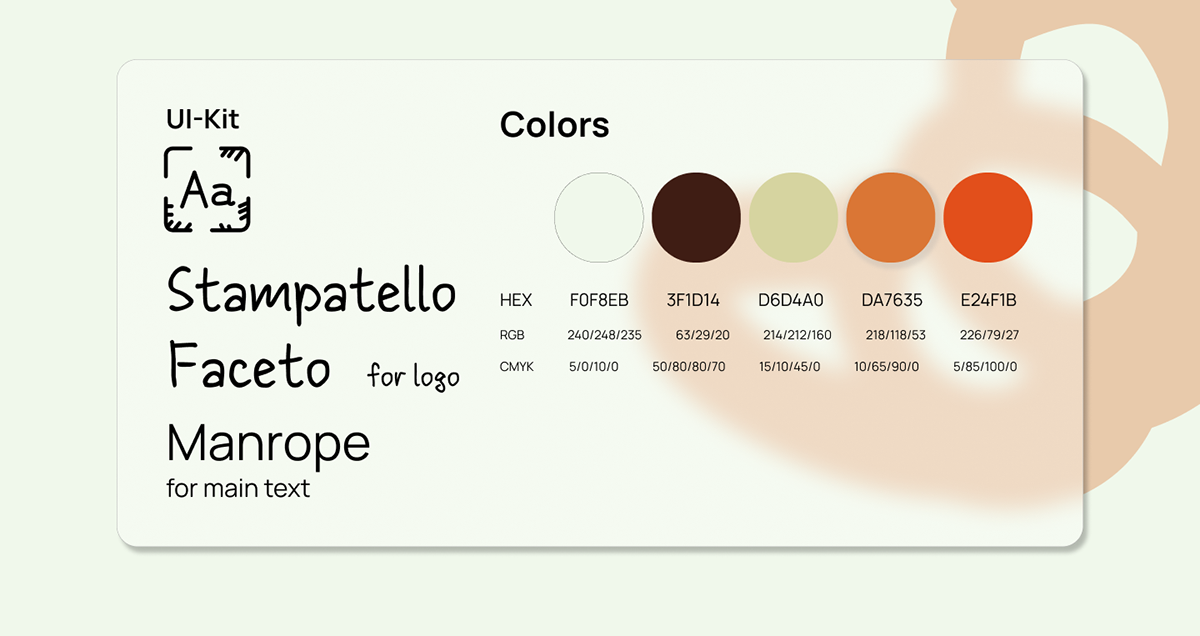This screenshot has width=1200, height=636.
Task: Select the off-white F0F8EB color swatch
Action: pyautogui.click(x=599, y=217)
